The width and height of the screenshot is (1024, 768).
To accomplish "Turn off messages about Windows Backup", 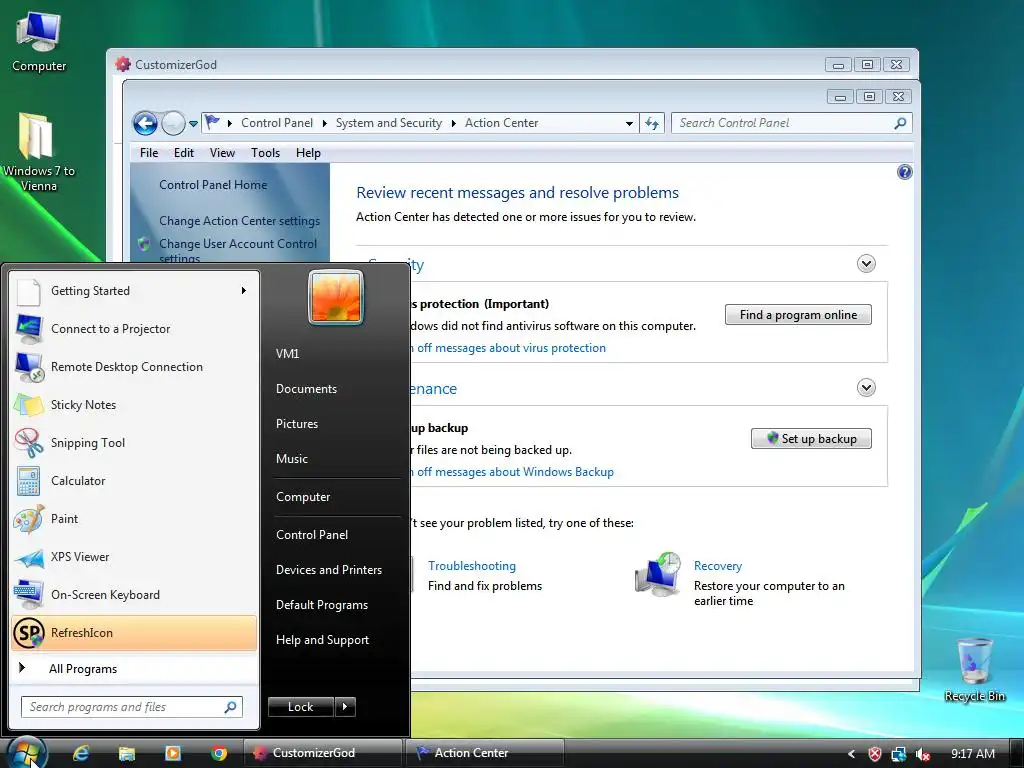I will click(x=511, y=472).
